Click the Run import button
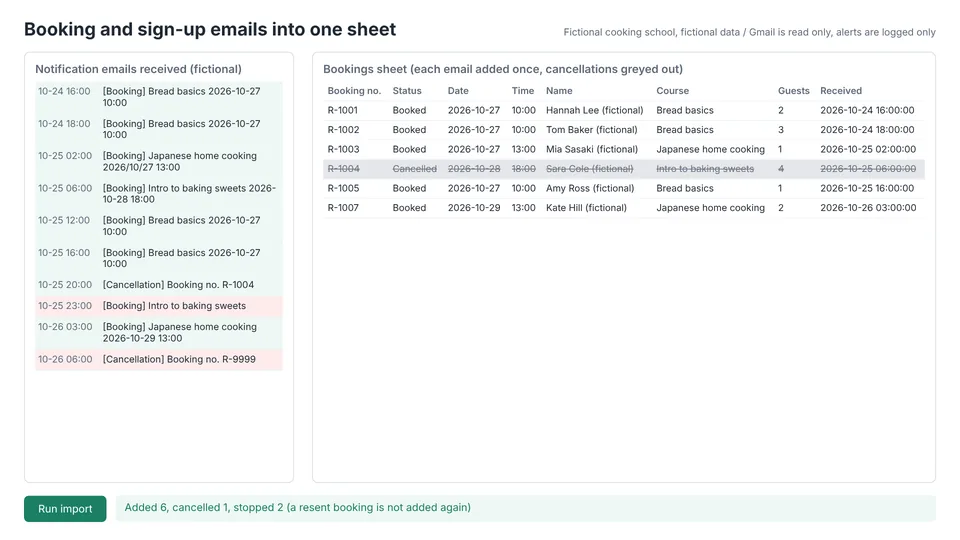Viewport: 960px width, 540px height. tap(65, 509)
